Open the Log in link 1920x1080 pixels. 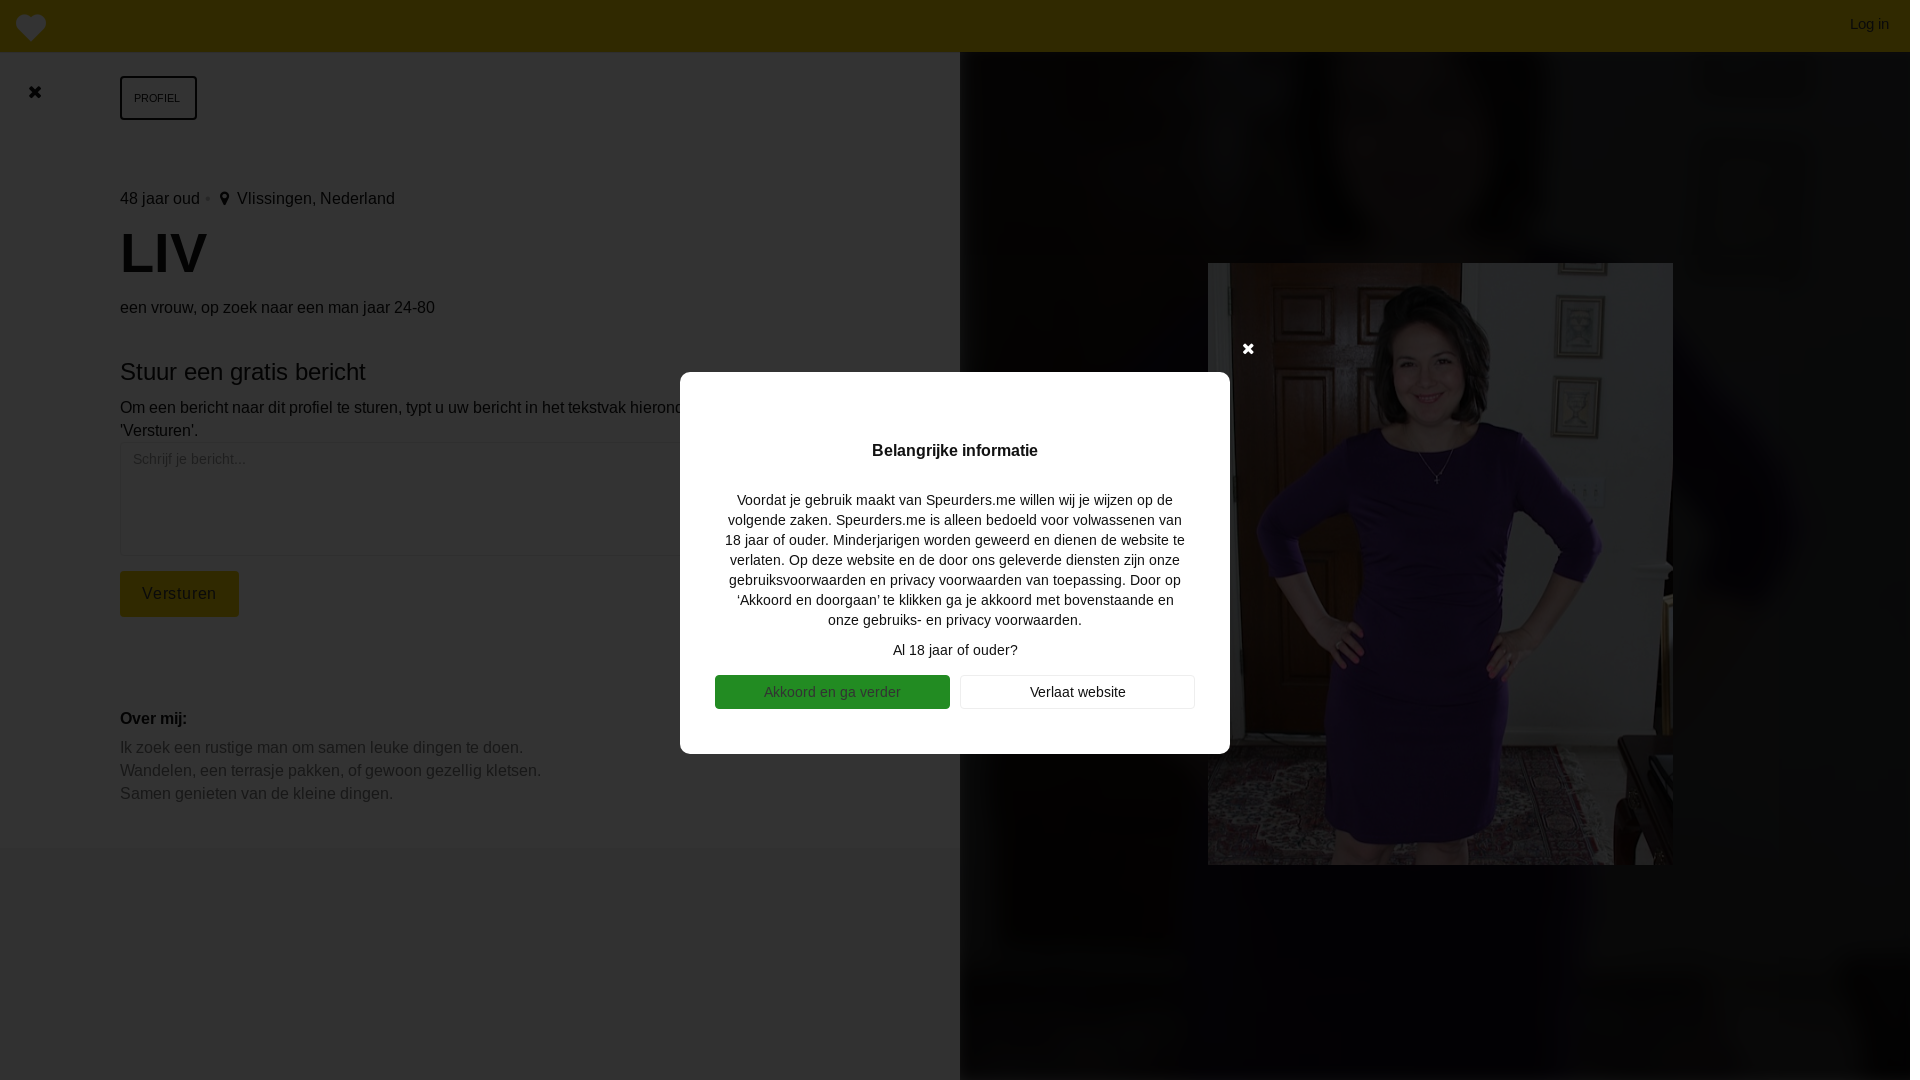[x=1869, y=24]
